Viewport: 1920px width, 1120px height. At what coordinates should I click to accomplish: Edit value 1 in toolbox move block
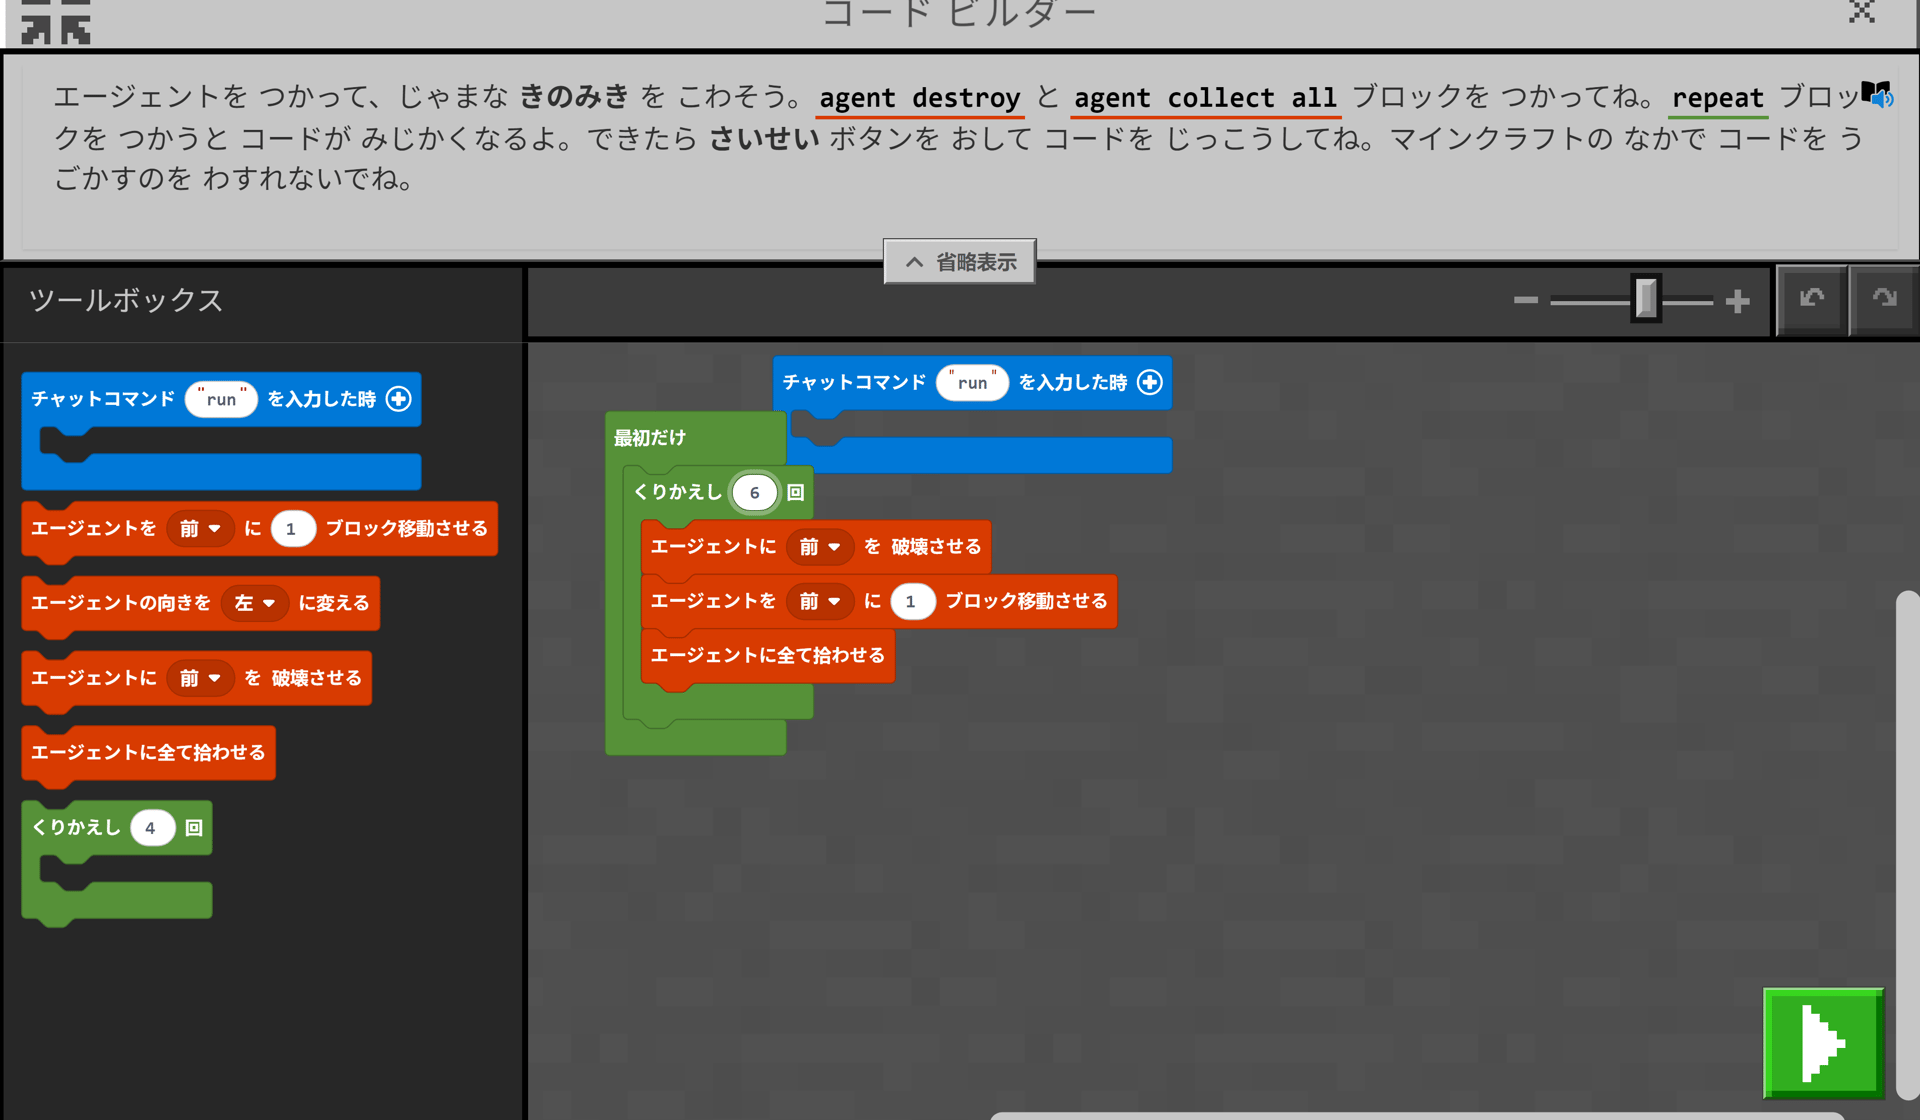pos(292,528)
